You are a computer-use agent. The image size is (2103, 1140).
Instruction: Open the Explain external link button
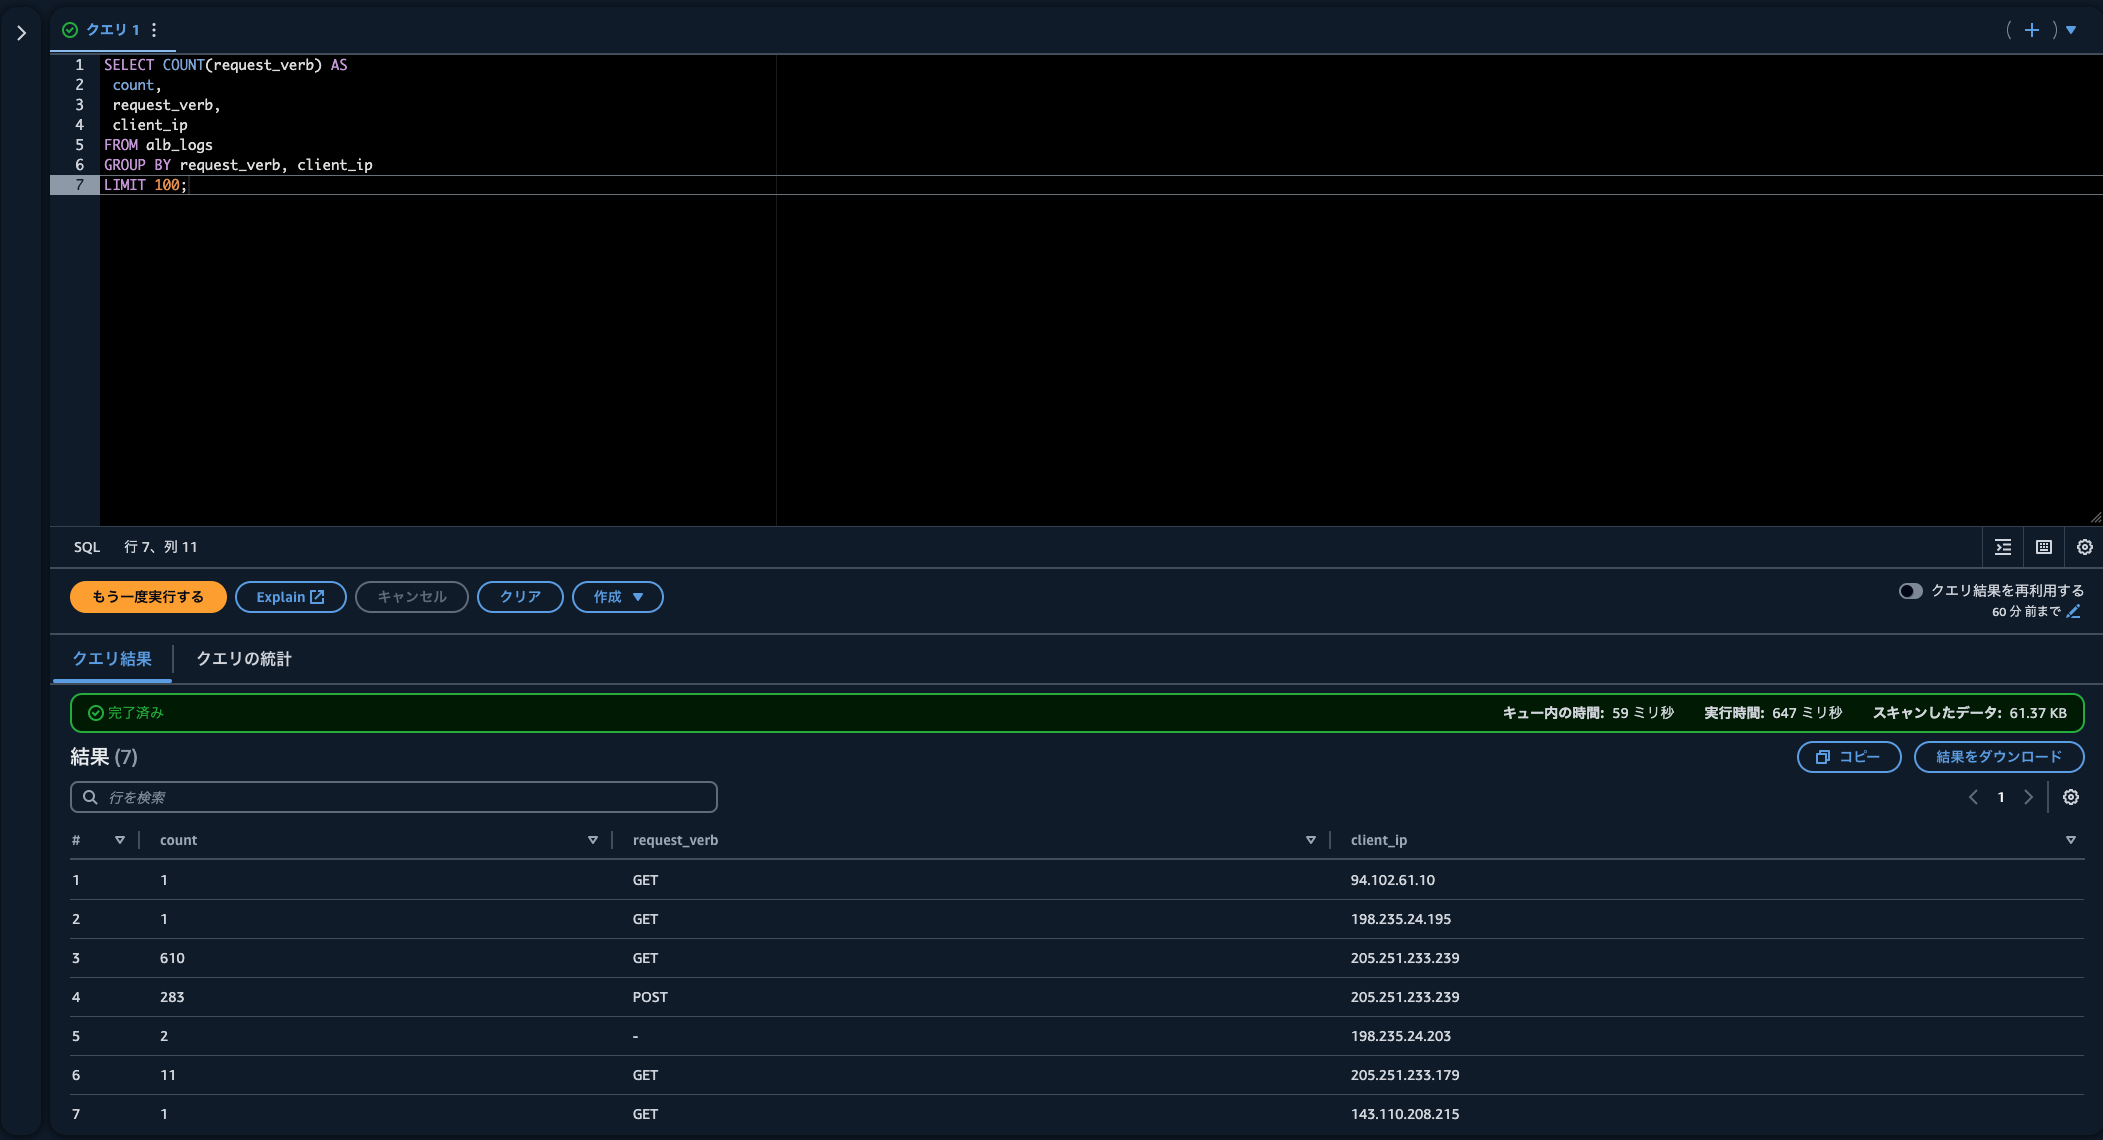(290, 597)
